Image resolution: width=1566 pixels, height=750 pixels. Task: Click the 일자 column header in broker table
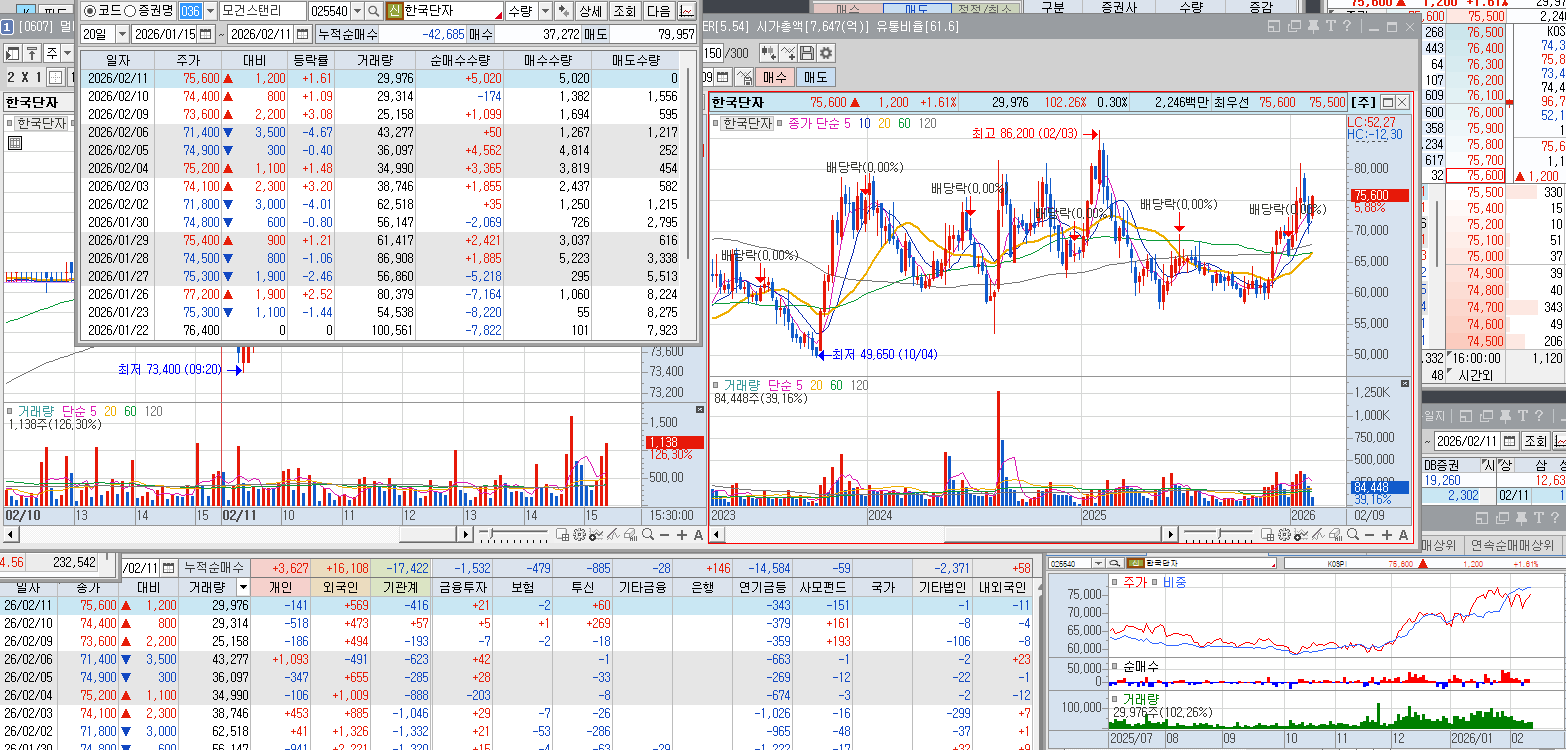pyautogui.click(x=118, y=61)
